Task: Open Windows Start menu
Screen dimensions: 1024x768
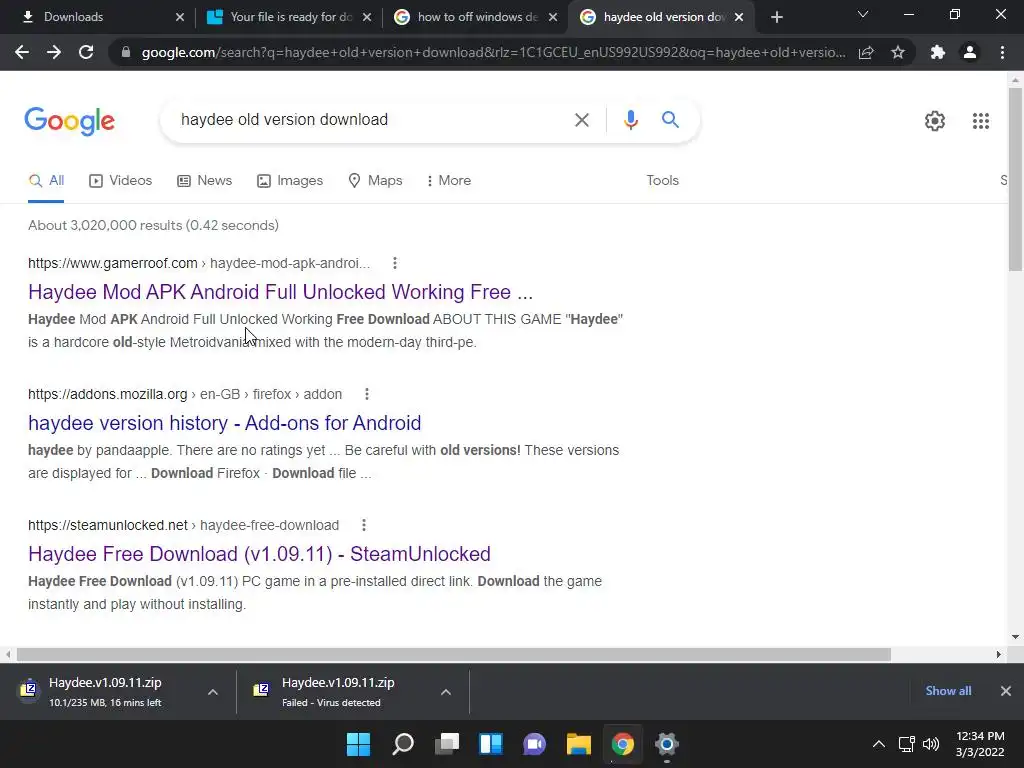Action: pos(358,744)
